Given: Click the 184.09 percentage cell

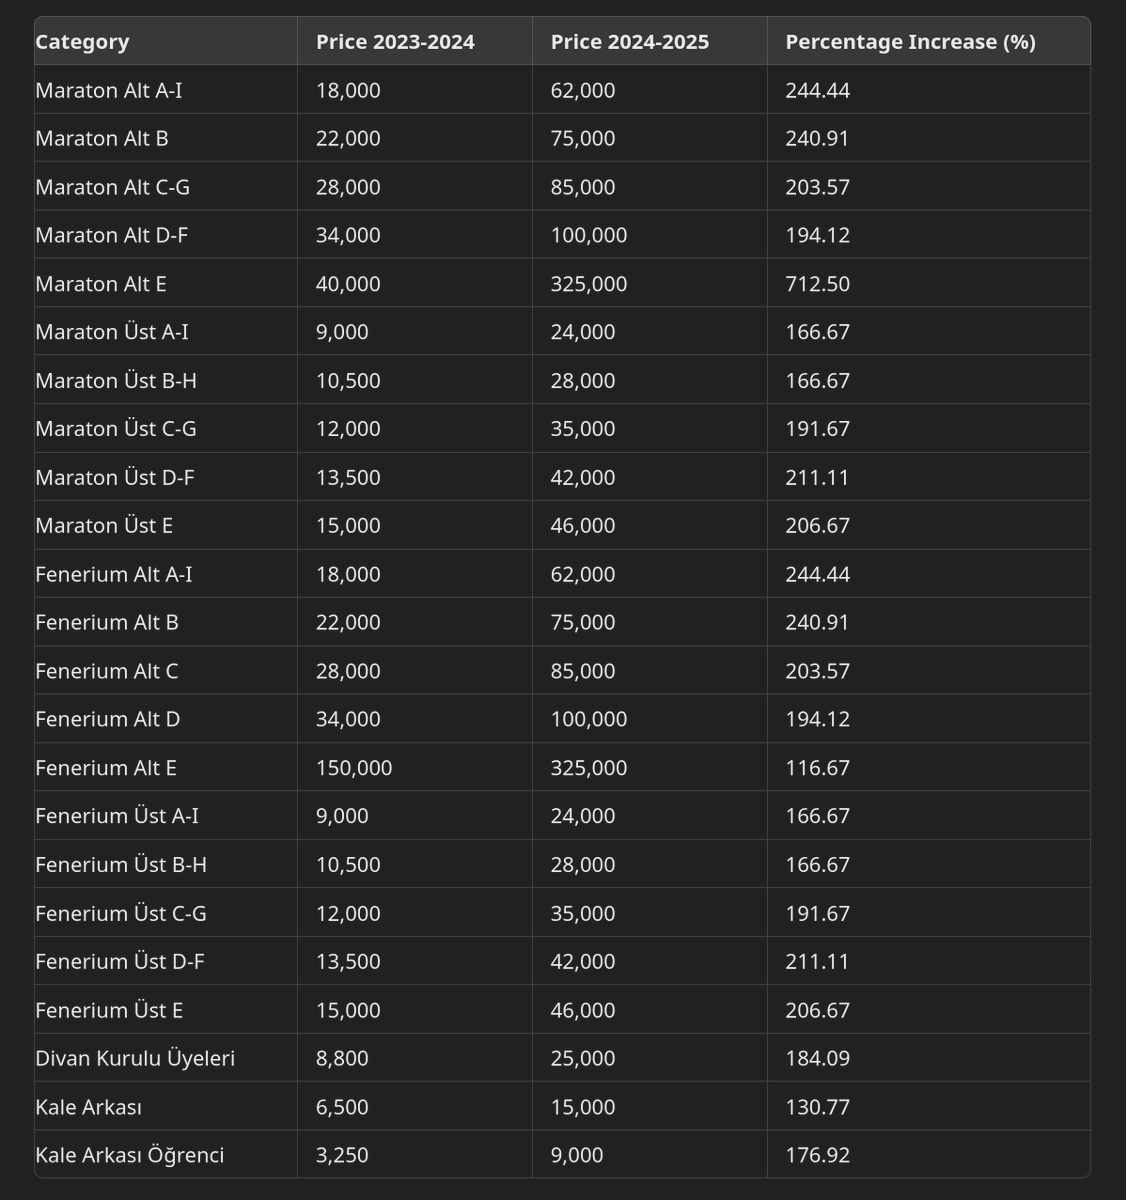Looking at the screenshot, I should coord(817,1058).
